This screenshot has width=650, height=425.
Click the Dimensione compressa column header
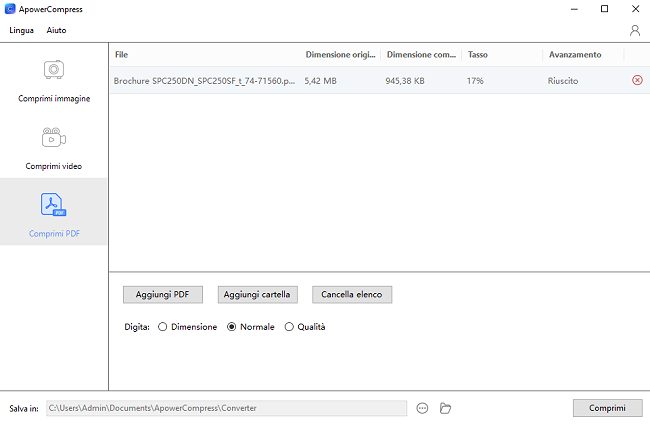coord(421,54)
